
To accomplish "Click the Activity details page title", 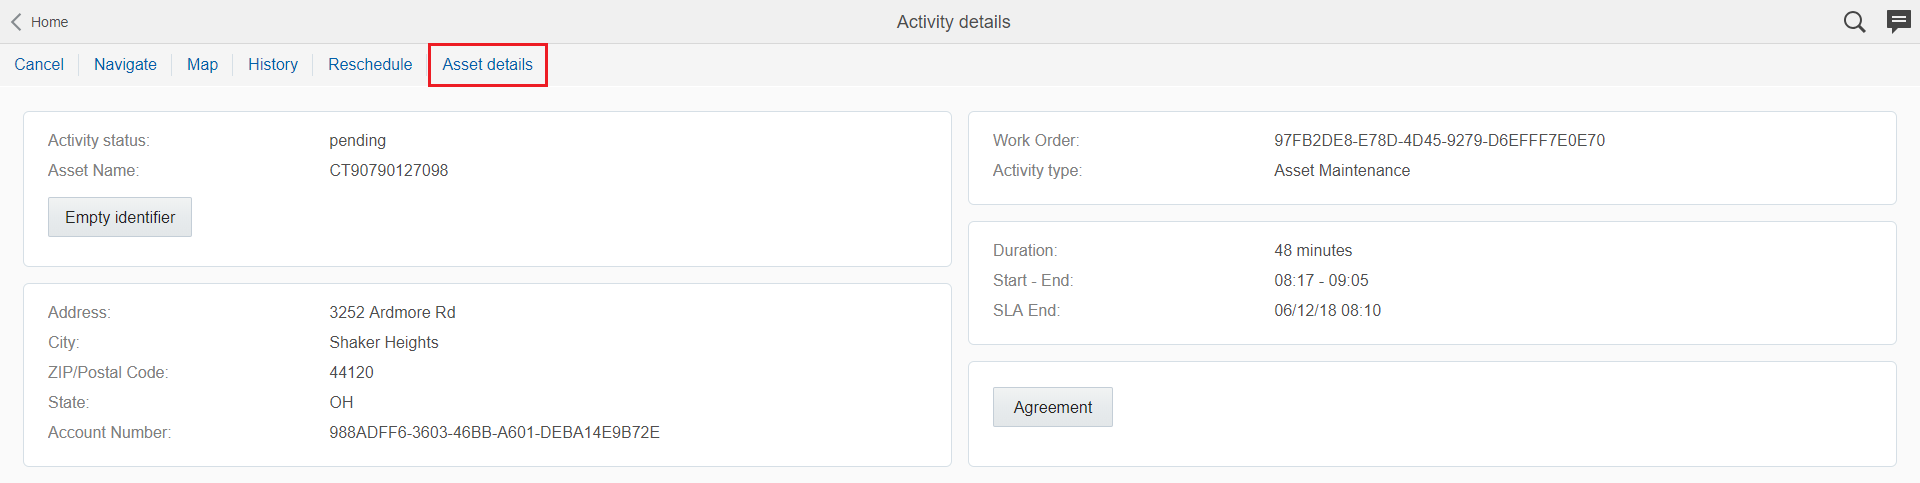I will click(953, 22).
